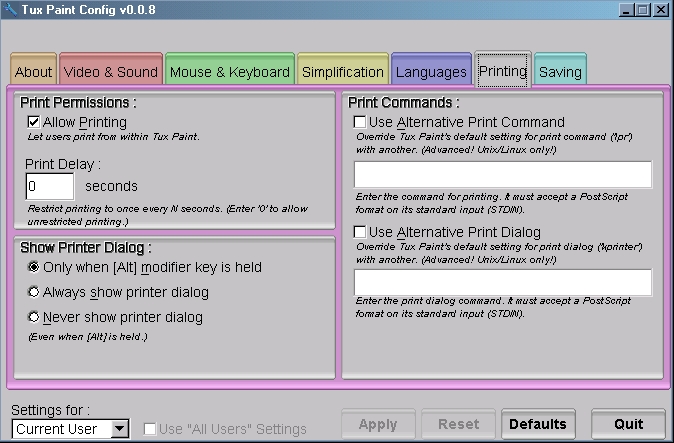This screenshot has height=443, width=674.
Task: Enable Use Alternative Print Command
Action: pos(360,122)
